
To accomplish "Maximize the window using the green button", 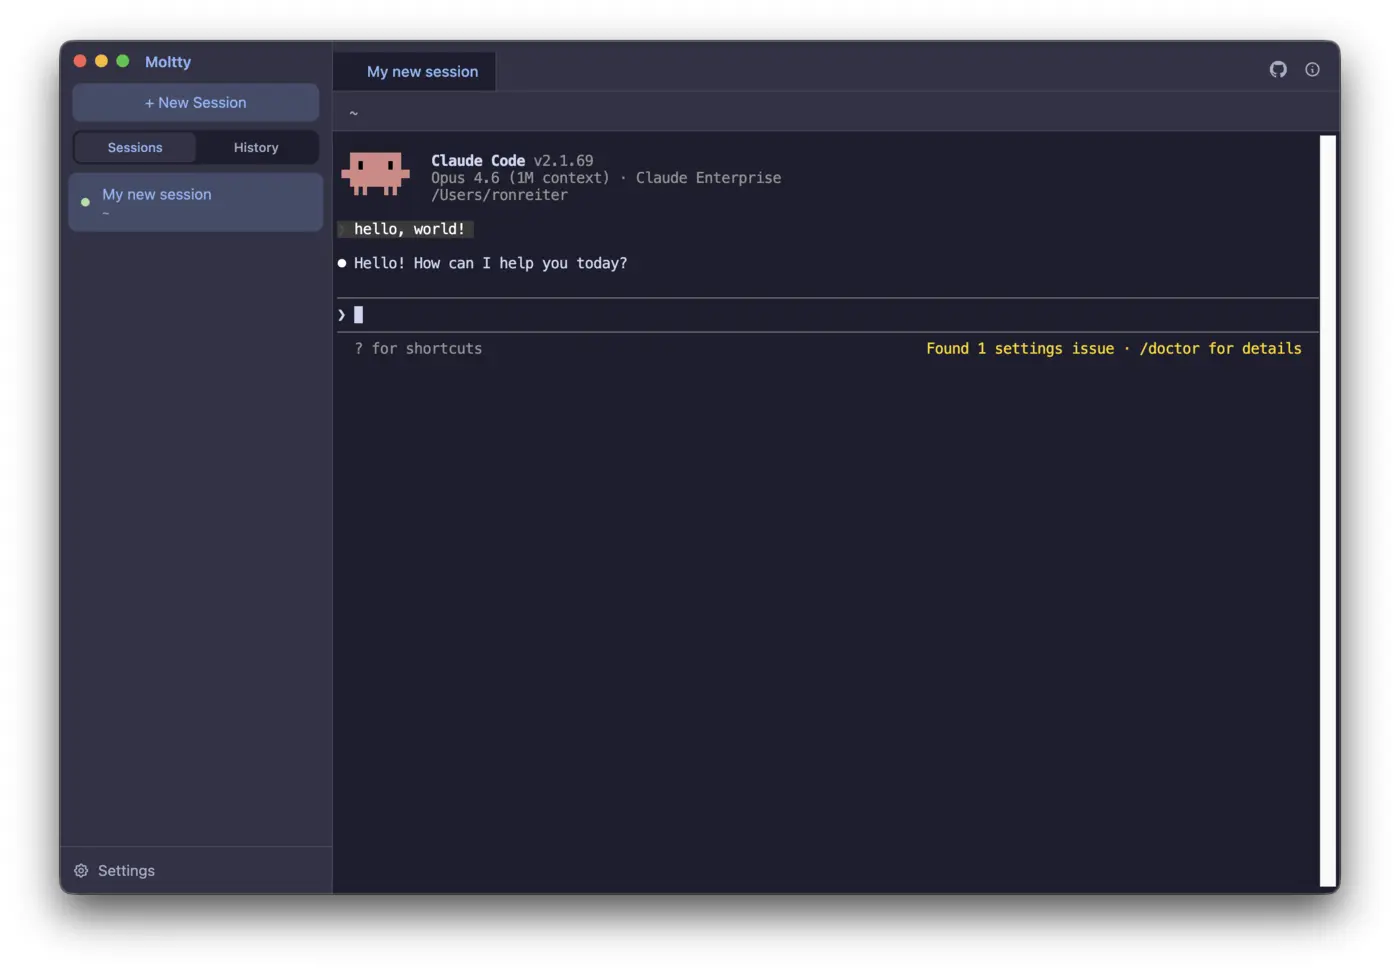I will 123,61.
